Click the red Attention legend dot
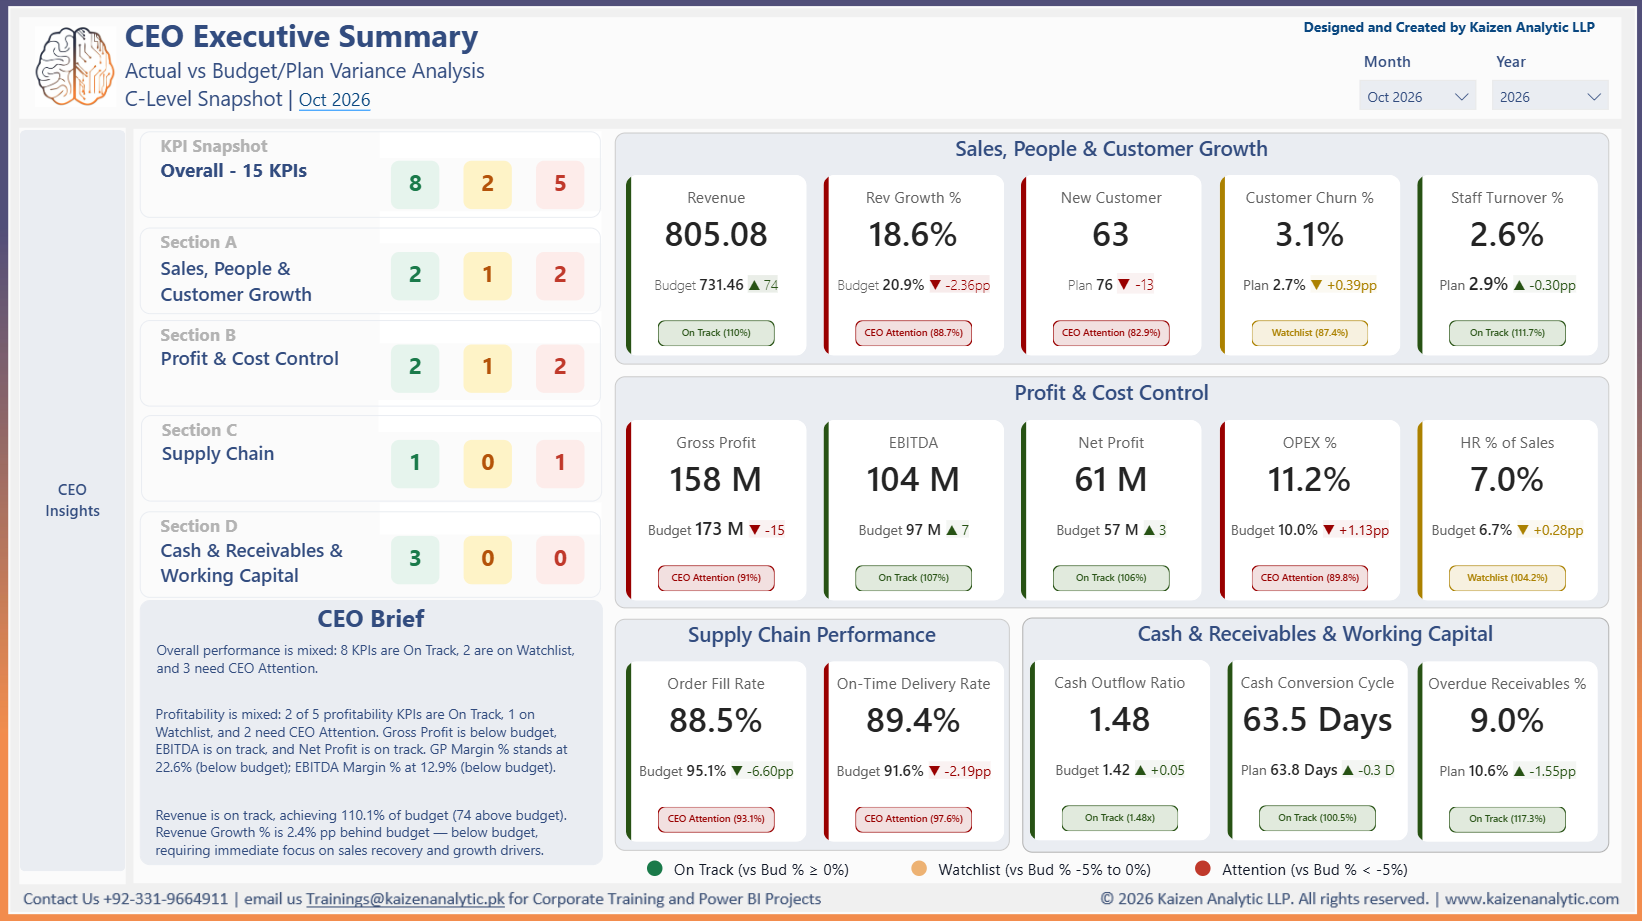This screenshot has height=921, width=1642. pos(1203,869)
